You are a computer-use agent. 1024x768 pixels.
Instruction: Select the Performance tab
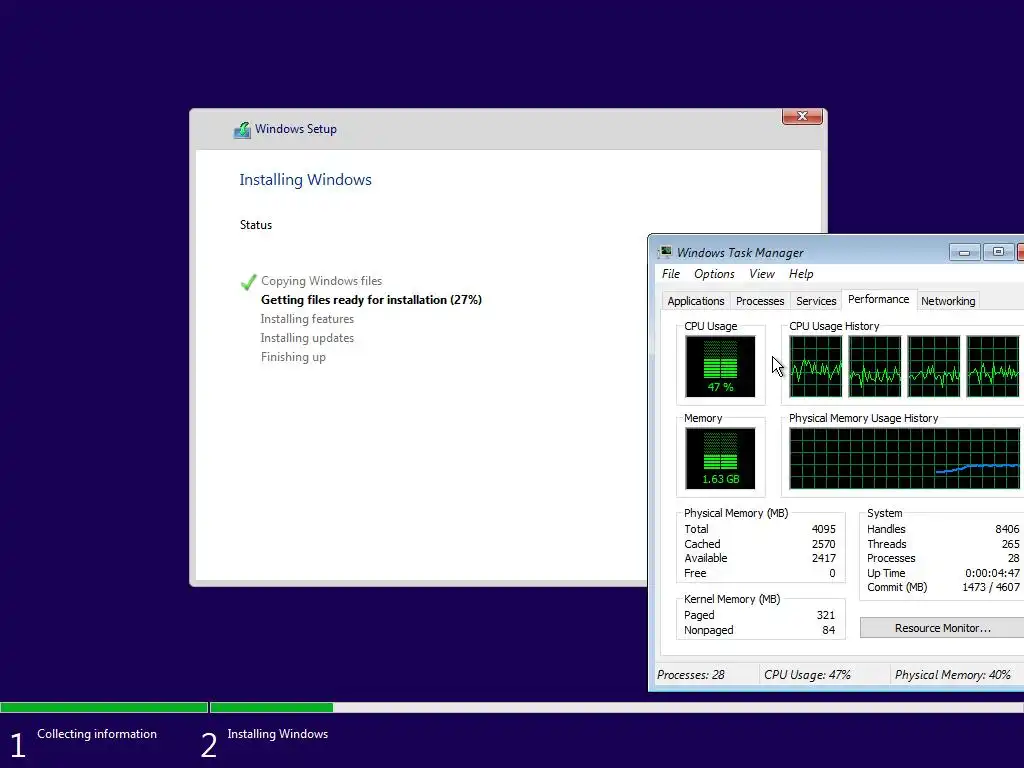click(878, 299)
